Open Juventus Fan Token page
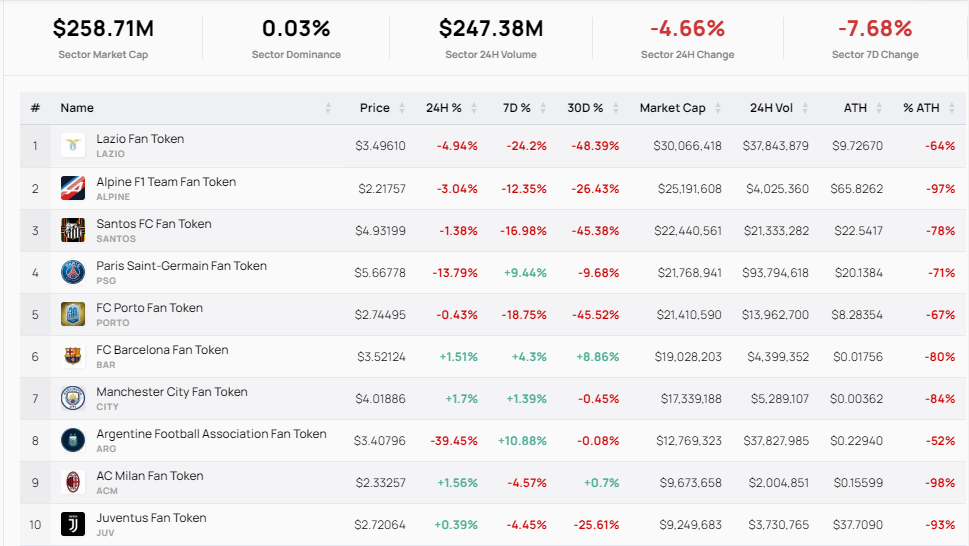The width and height of the screenshot is (969, 546). click(x=151, y=518)
